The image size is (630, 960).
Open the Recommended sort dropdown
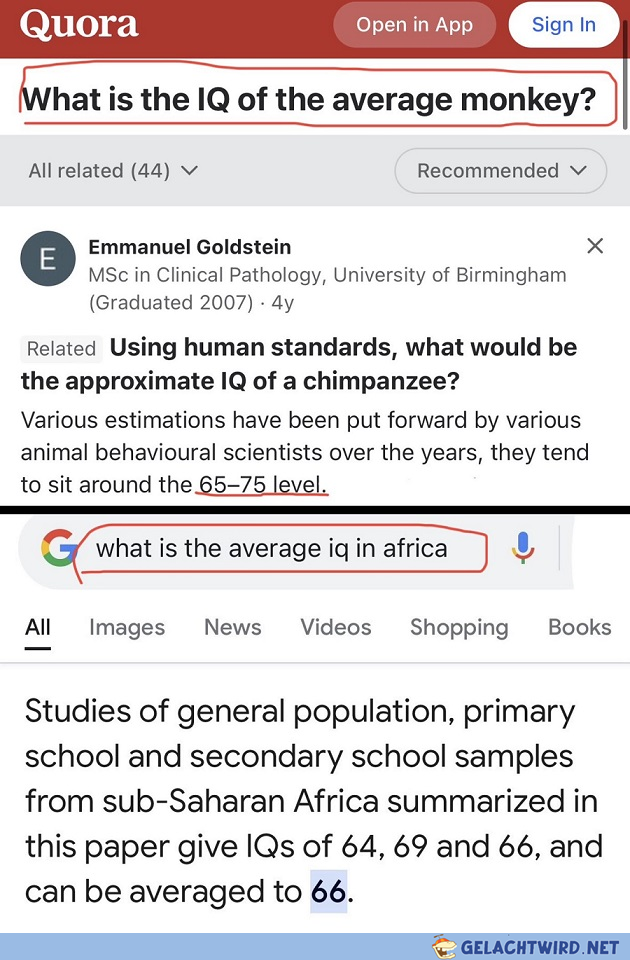point(501,171)
